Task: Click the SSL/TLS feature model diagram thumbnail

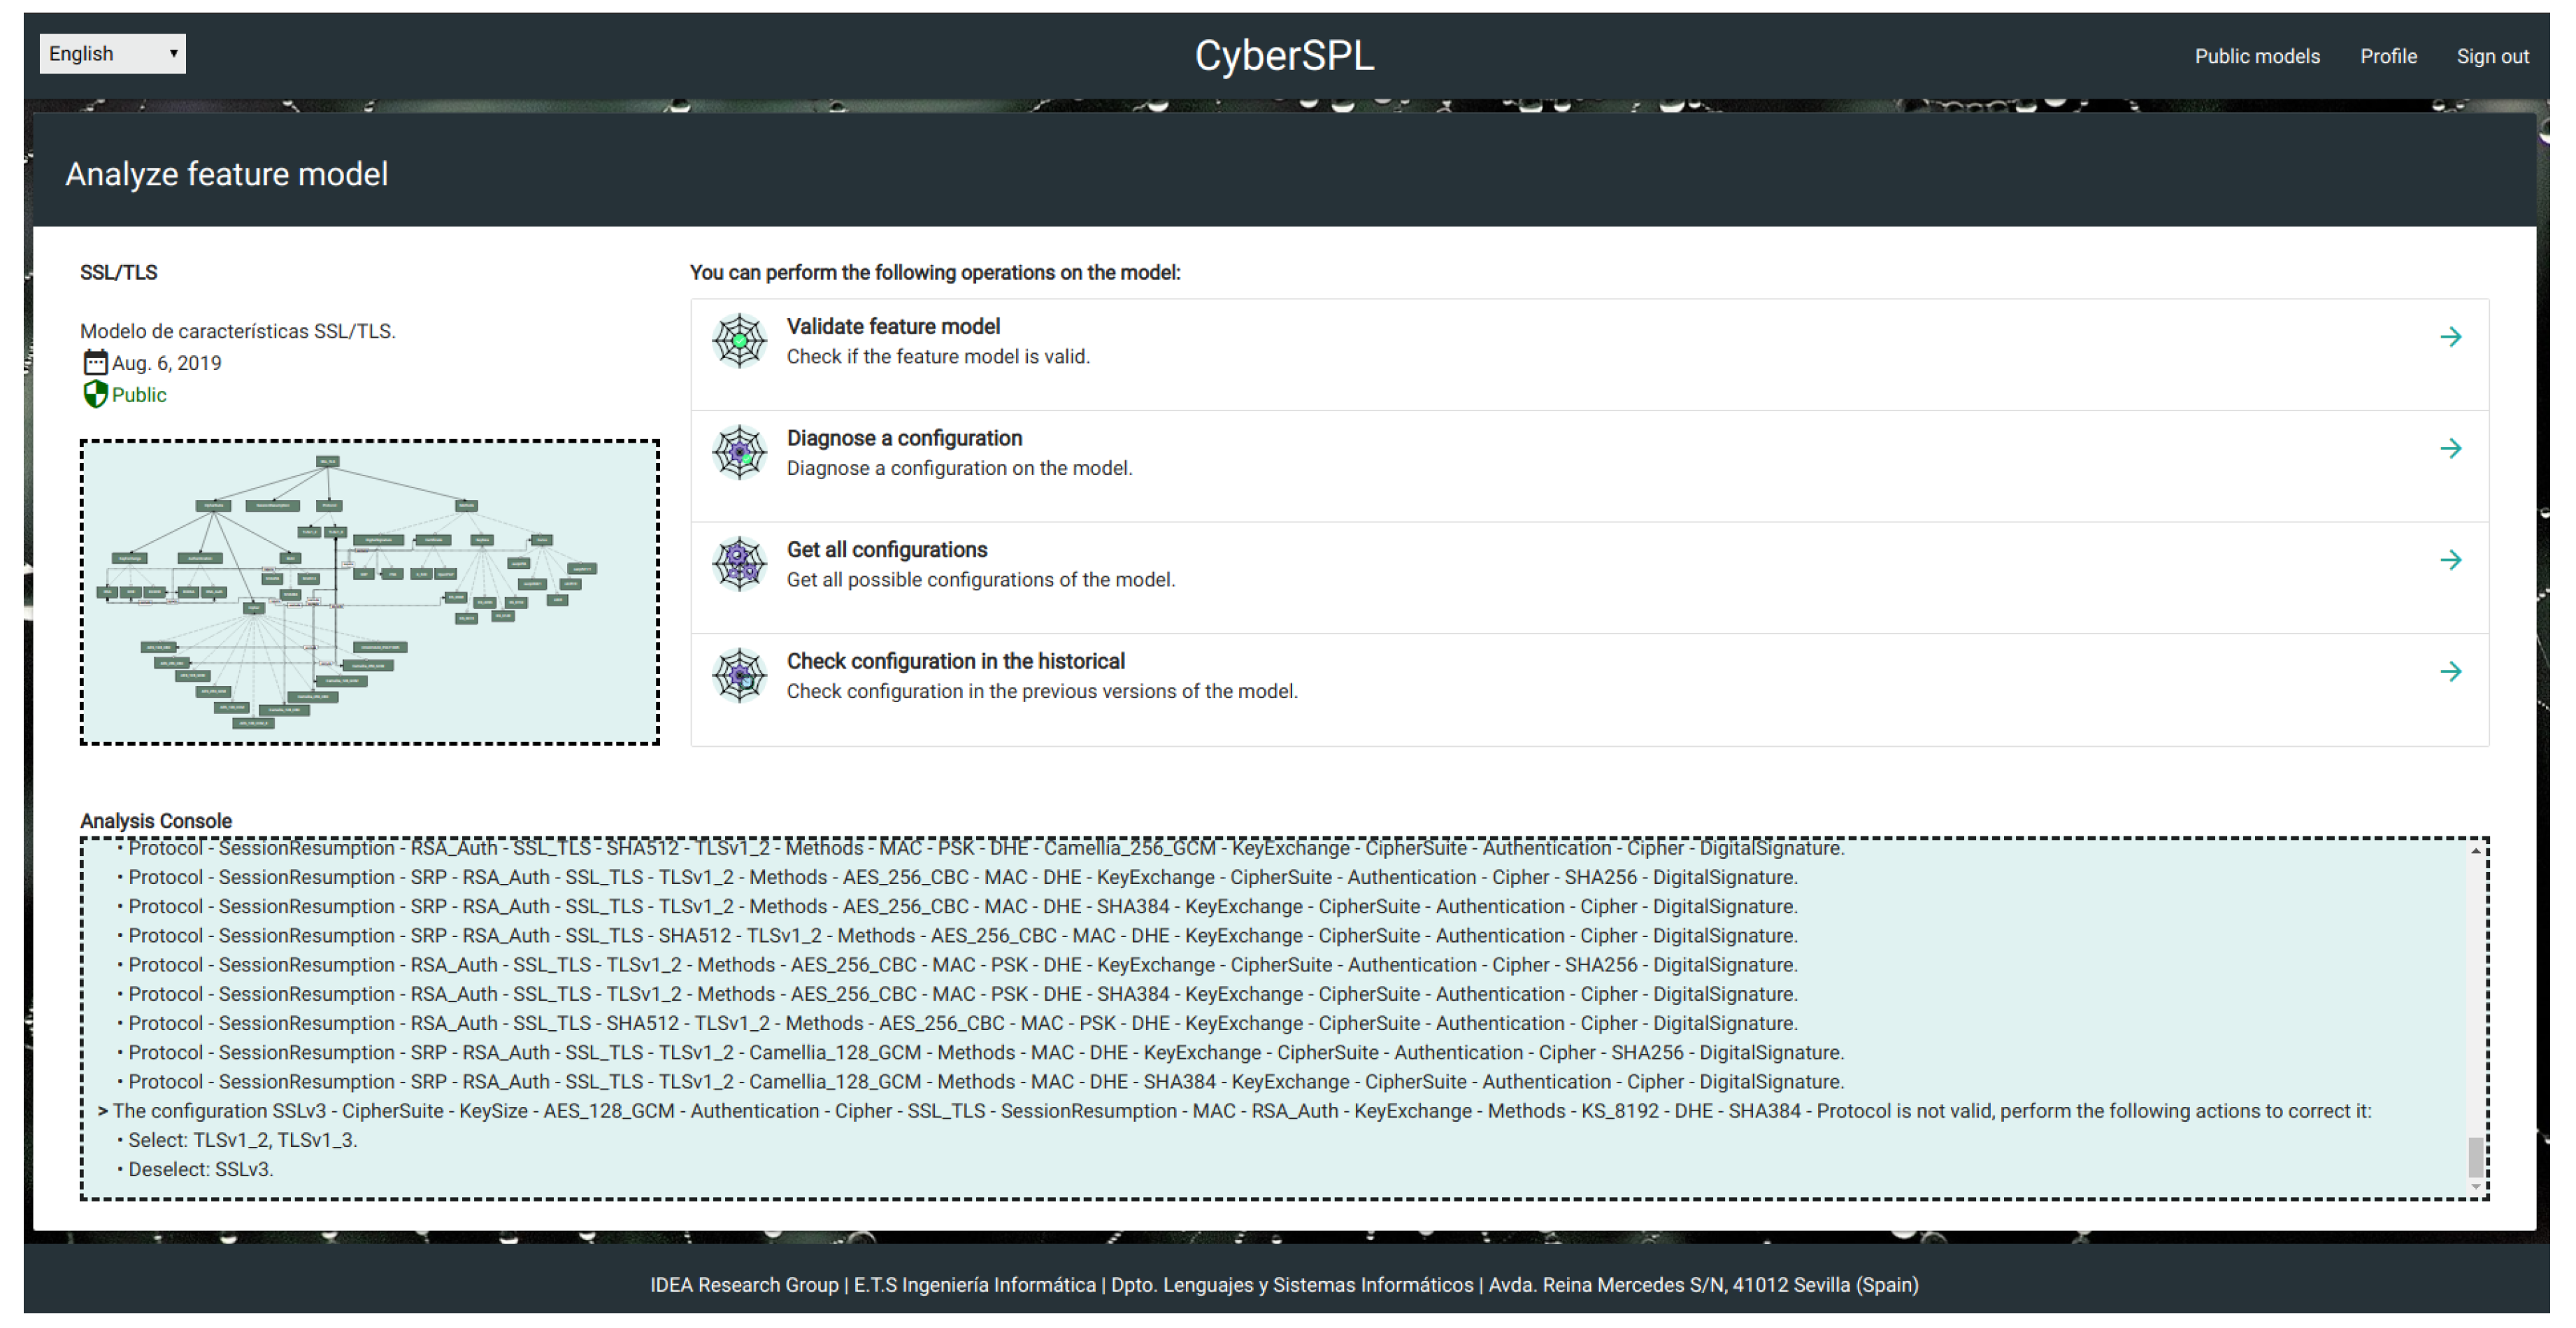Action: pyautogui.click(x=369, y=592)
